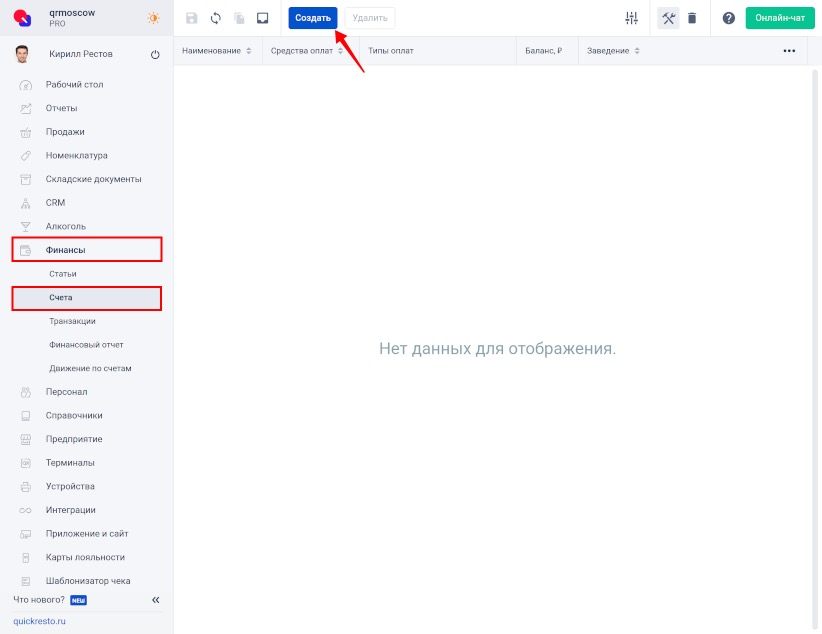Viewport: 822px width, 634px height.
Task: Expand the Предприятие section
Action: (74, 439)
